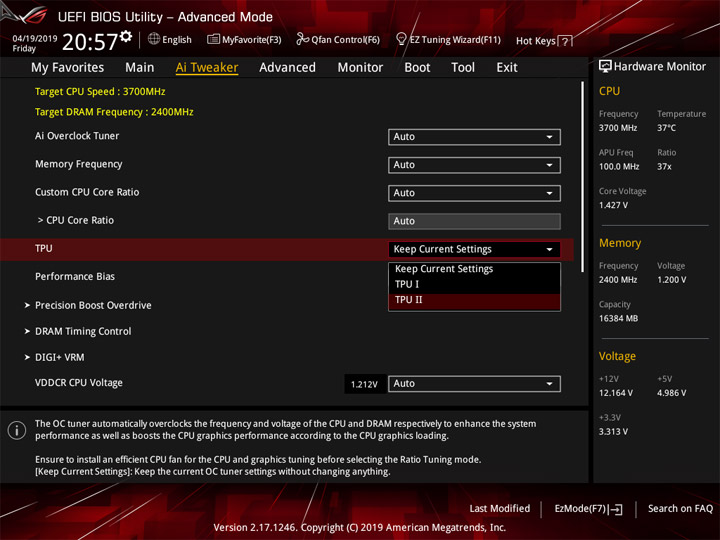Choose Keep Current Settings in the TPU list
This screenshot has width=720, height=540.
coord(474,269)
